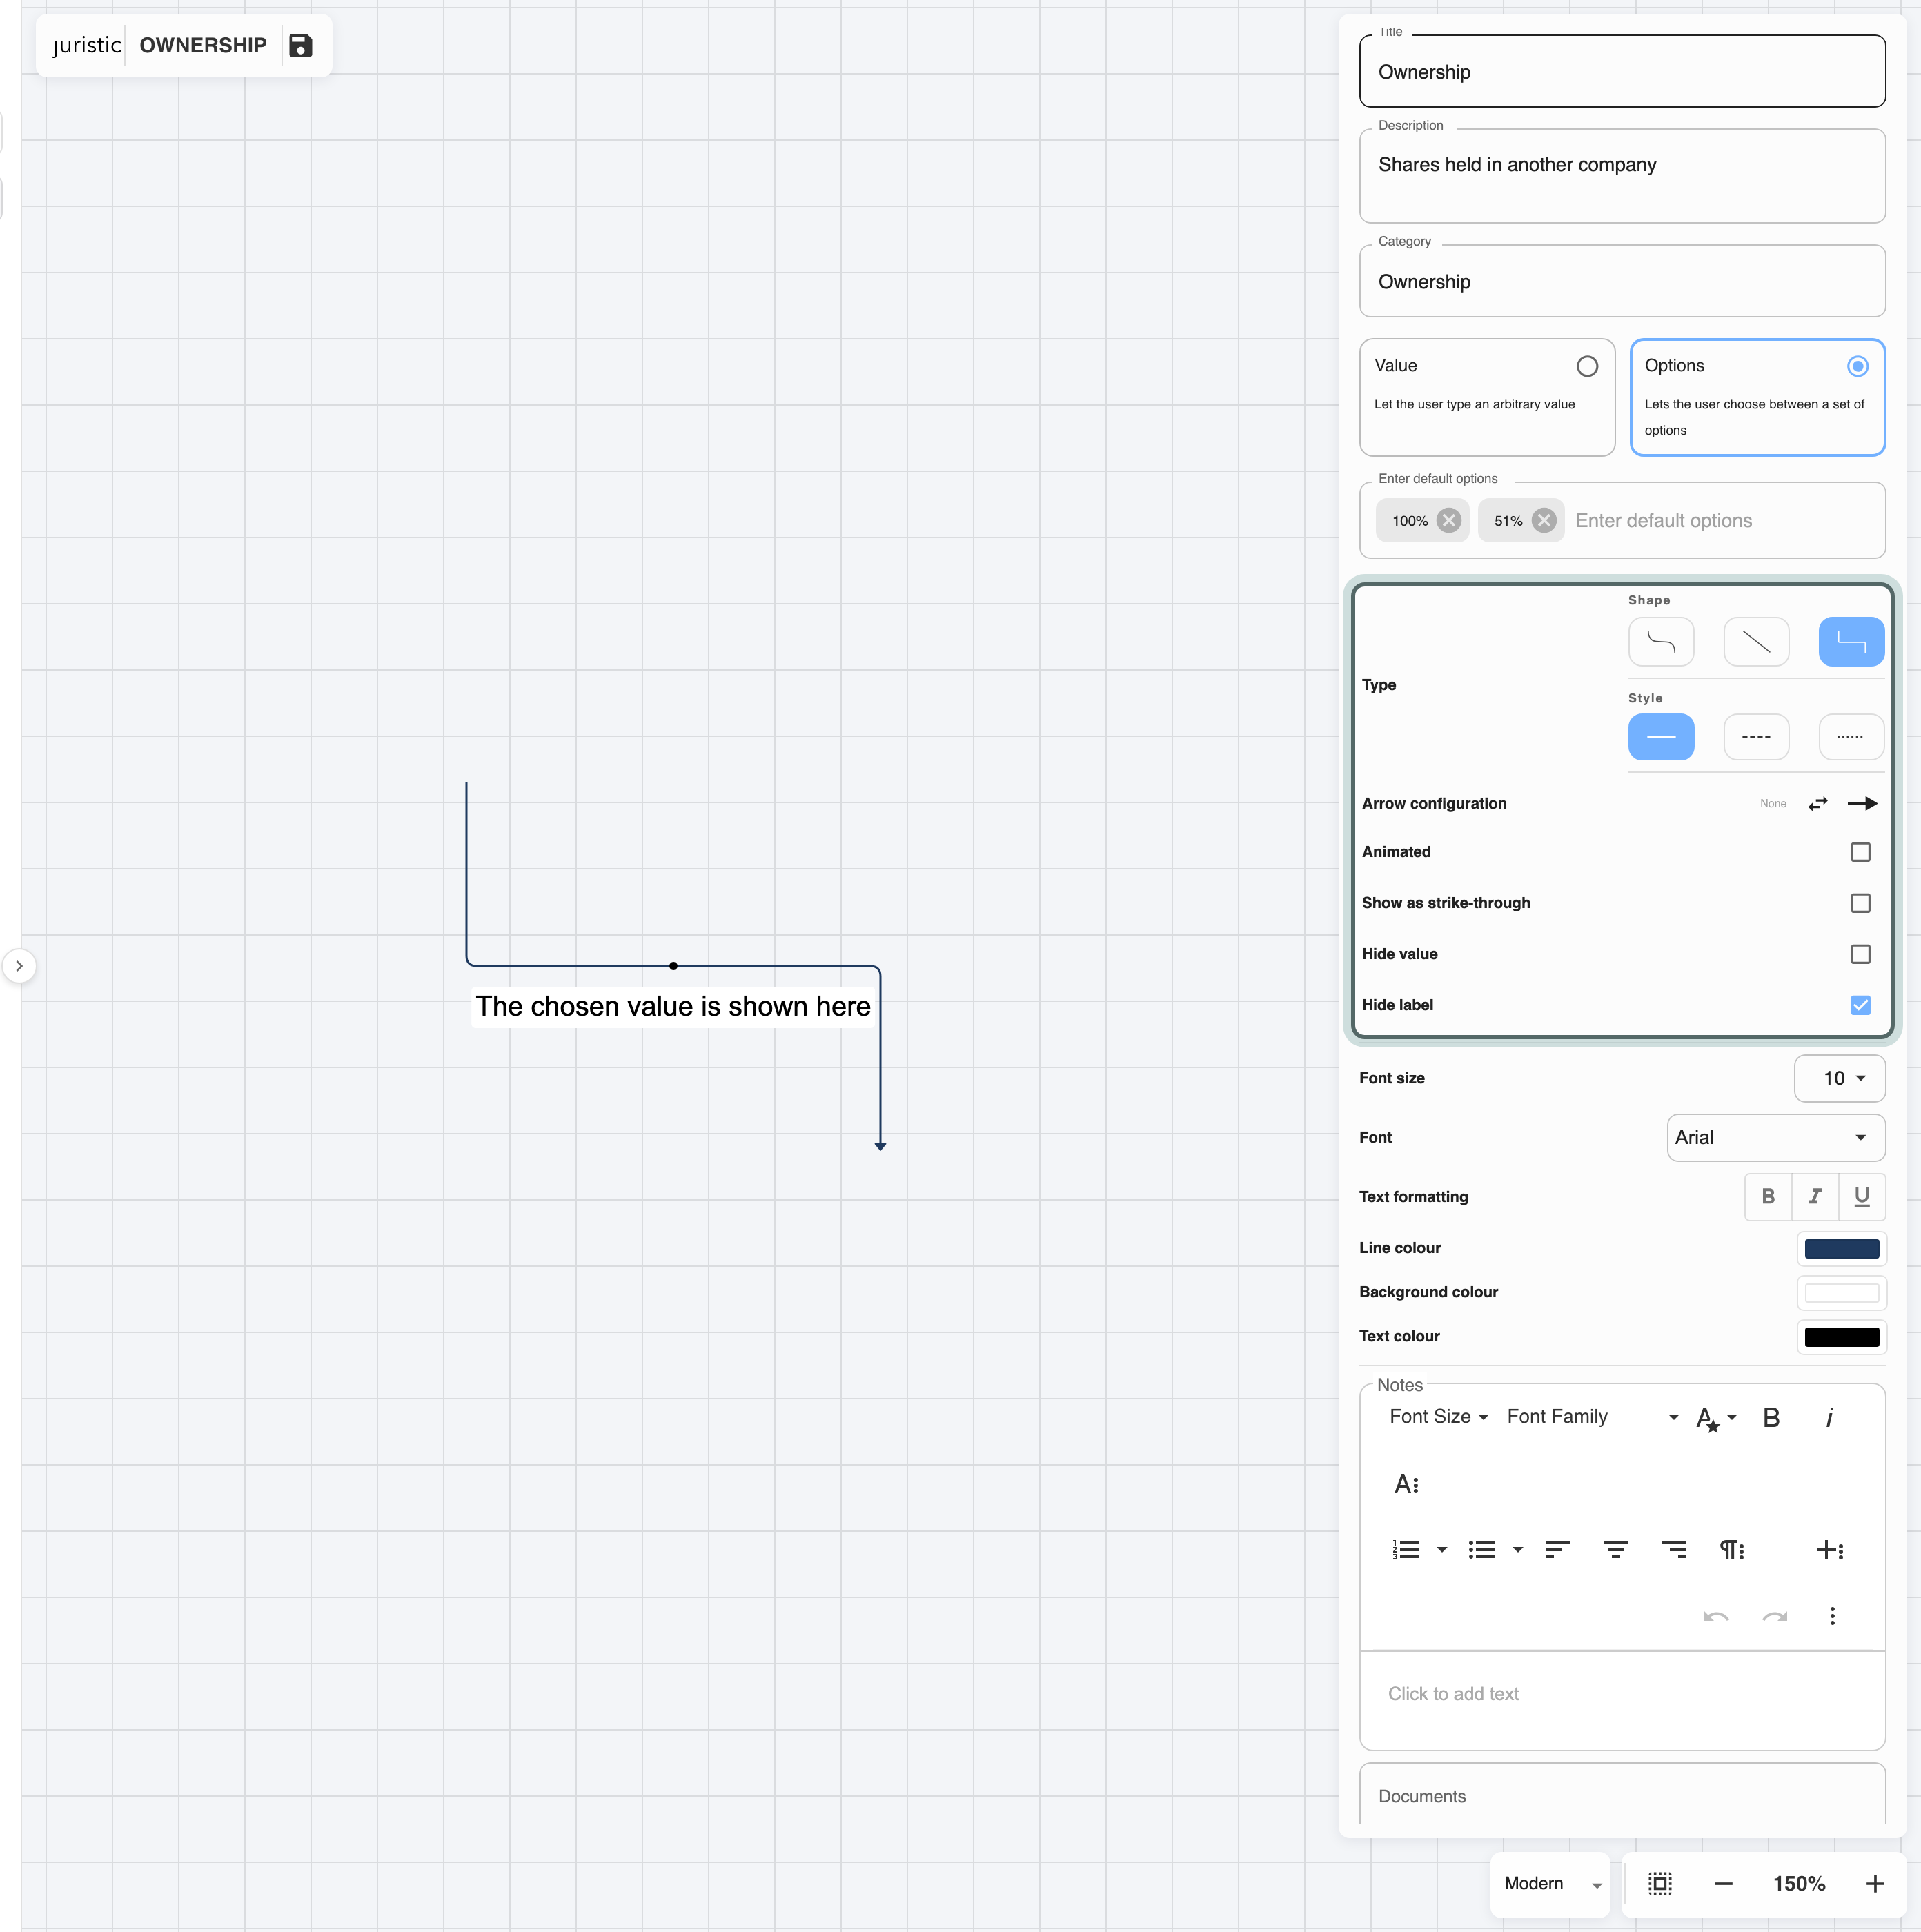Viewport: 1921px width, 1932px height.
Task: Click the save disk icon
Action: pyautogui.click(x=300, y=45)
